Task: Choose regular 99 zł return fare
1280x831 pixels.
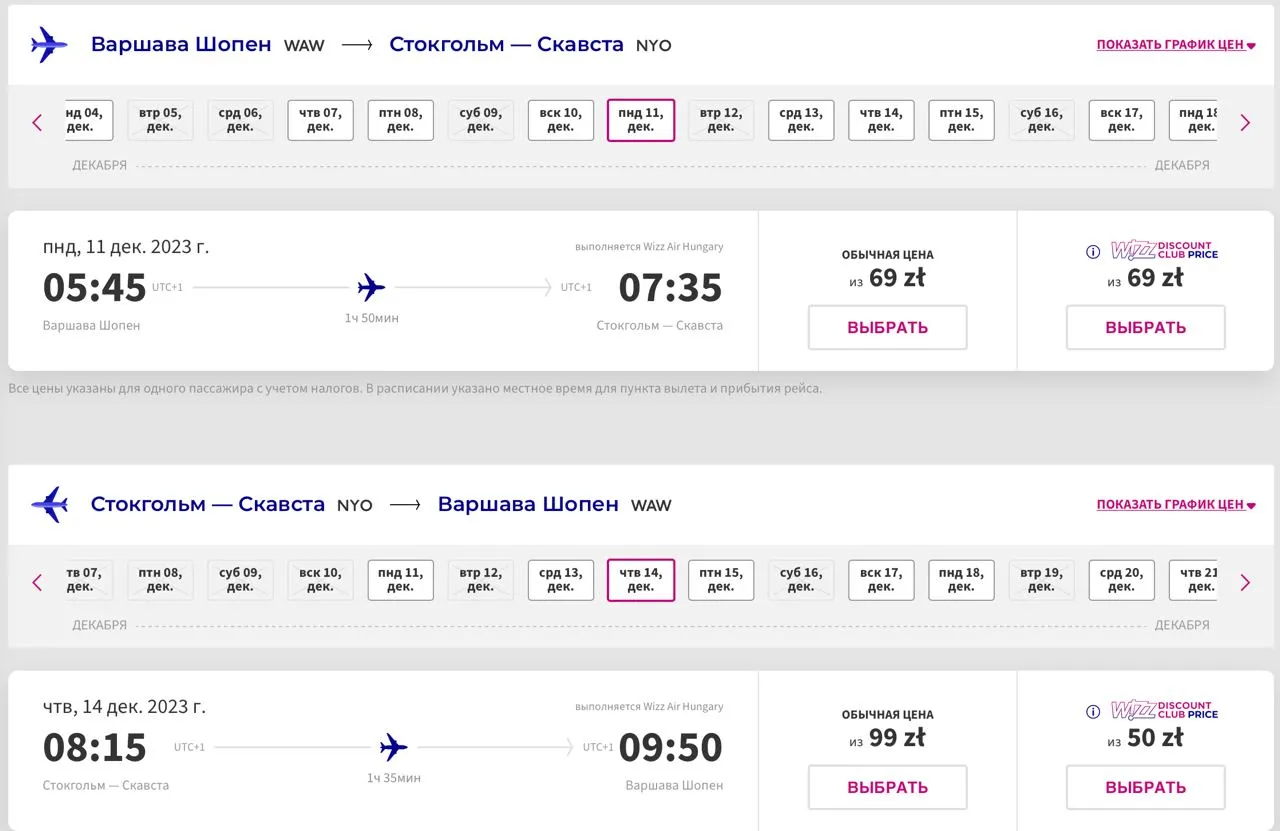Action: coord(887,787)
